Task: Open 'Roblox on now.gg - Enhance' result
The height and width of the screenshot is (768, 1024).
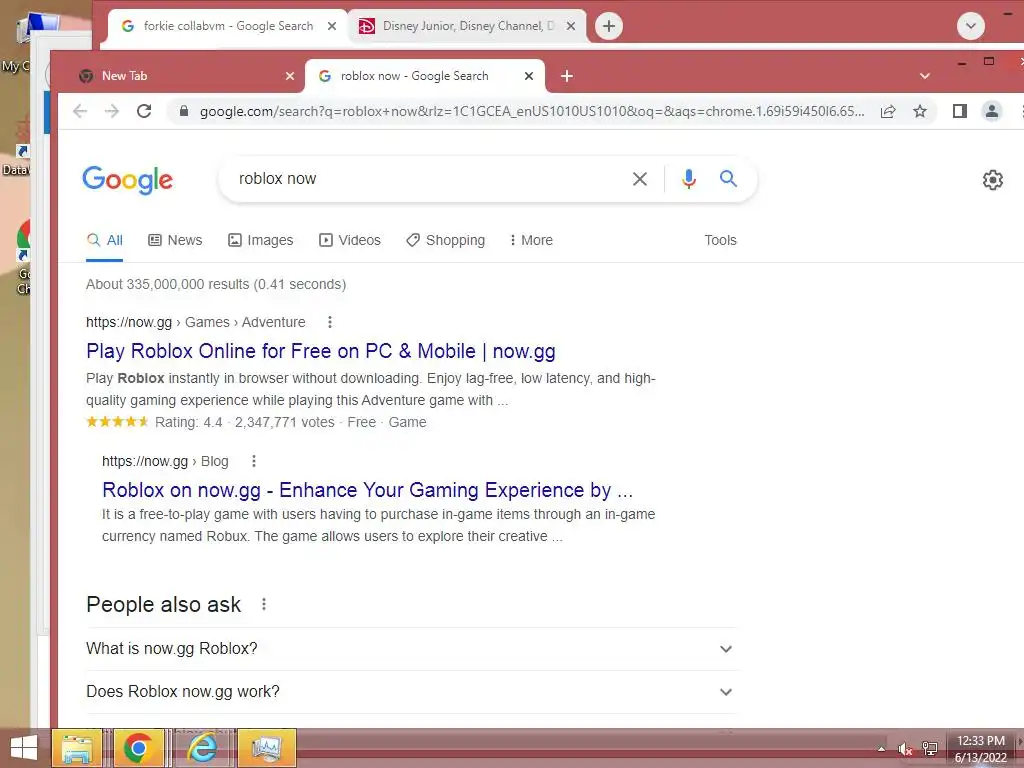Action: (368, 490)
